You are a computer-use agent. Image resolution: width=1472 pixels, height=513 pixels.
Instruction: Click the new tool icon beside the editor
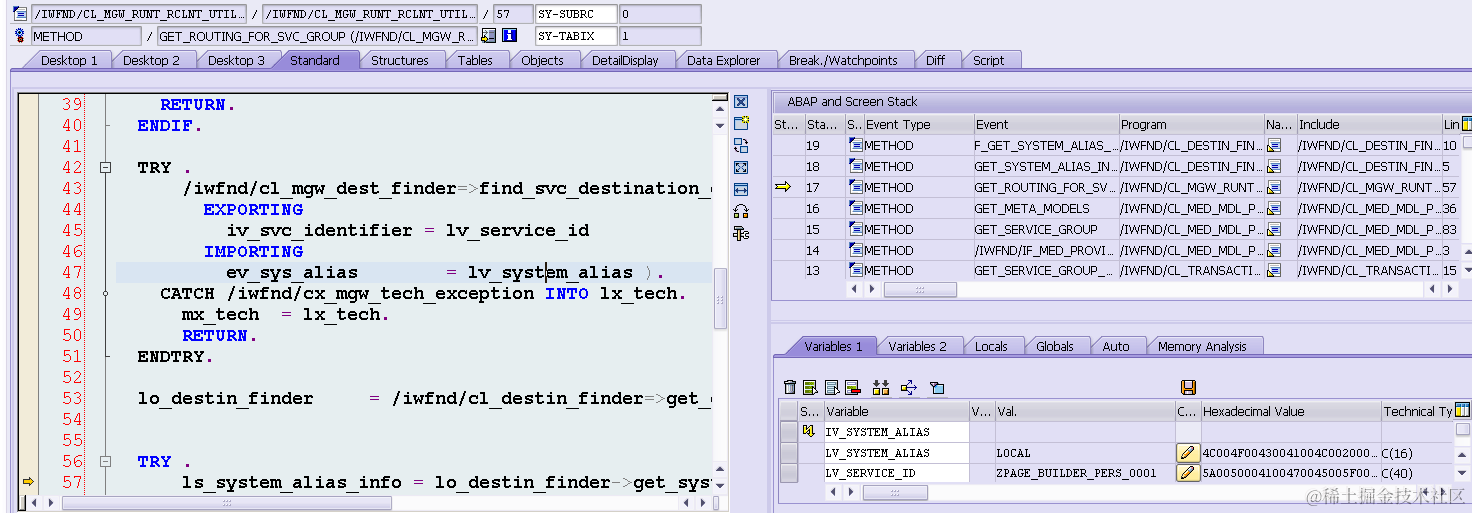pyautogui.click(x=741, y=123)
